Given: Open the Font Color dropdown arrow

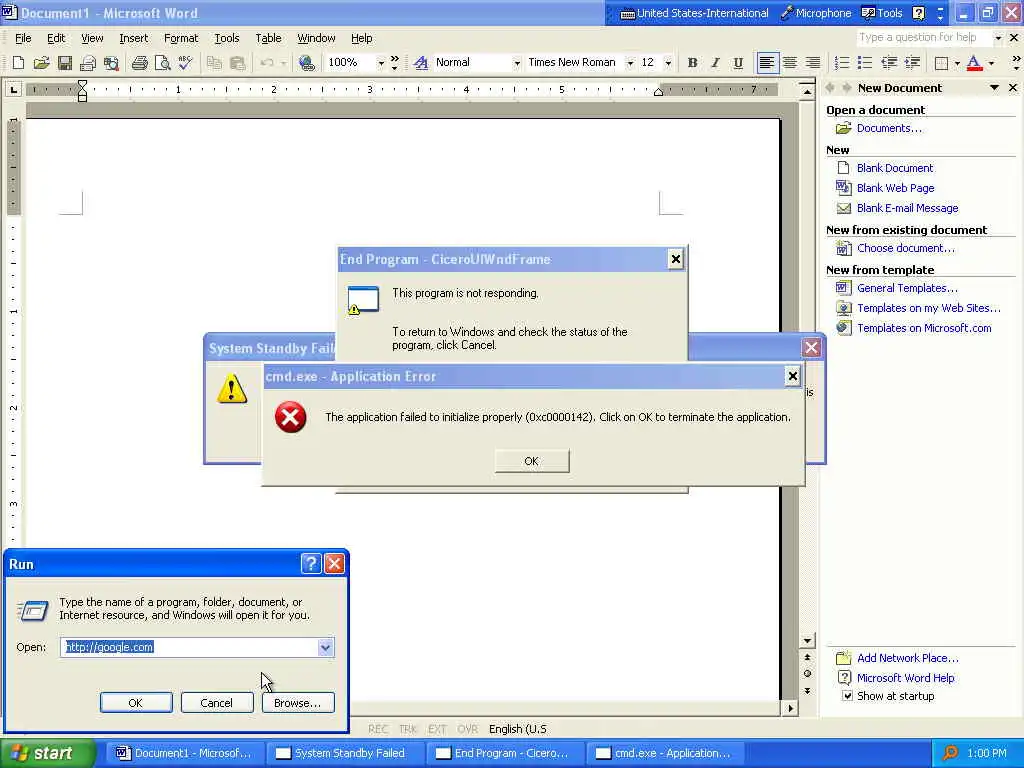Looking at the screenshot, I should tap(991, 63).
